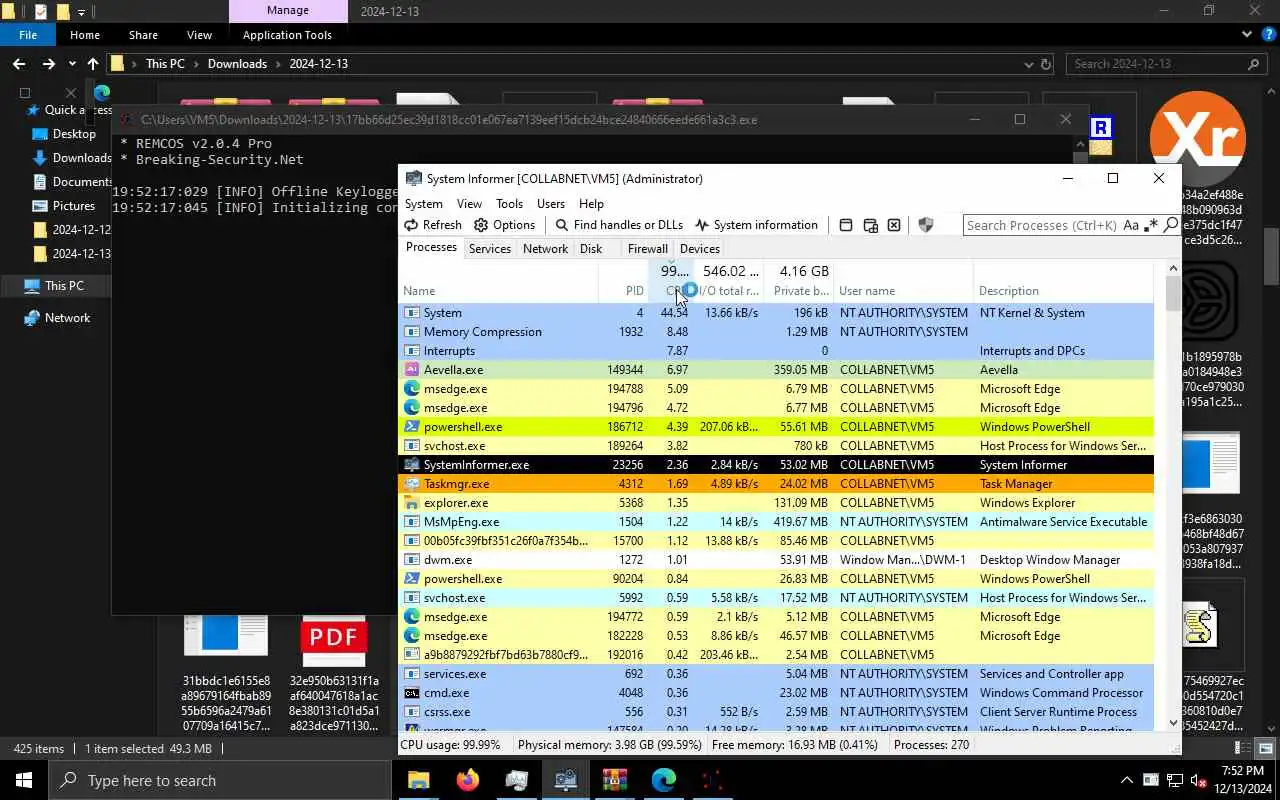Switch to the Devices tab
The width and height of the screenshot is (1280, 800).
point(699,249)
